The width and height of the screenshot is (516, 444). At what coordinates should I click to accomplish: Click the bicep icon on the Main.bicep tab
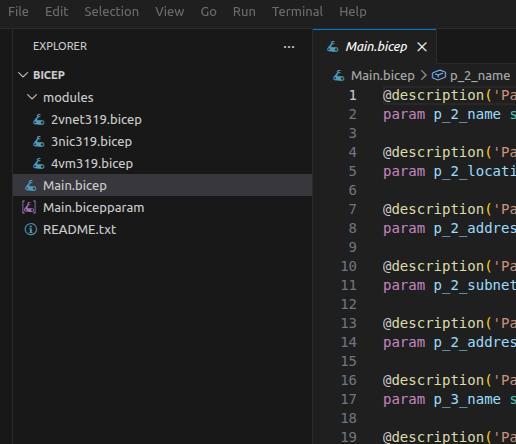click(x=333, y=47)
